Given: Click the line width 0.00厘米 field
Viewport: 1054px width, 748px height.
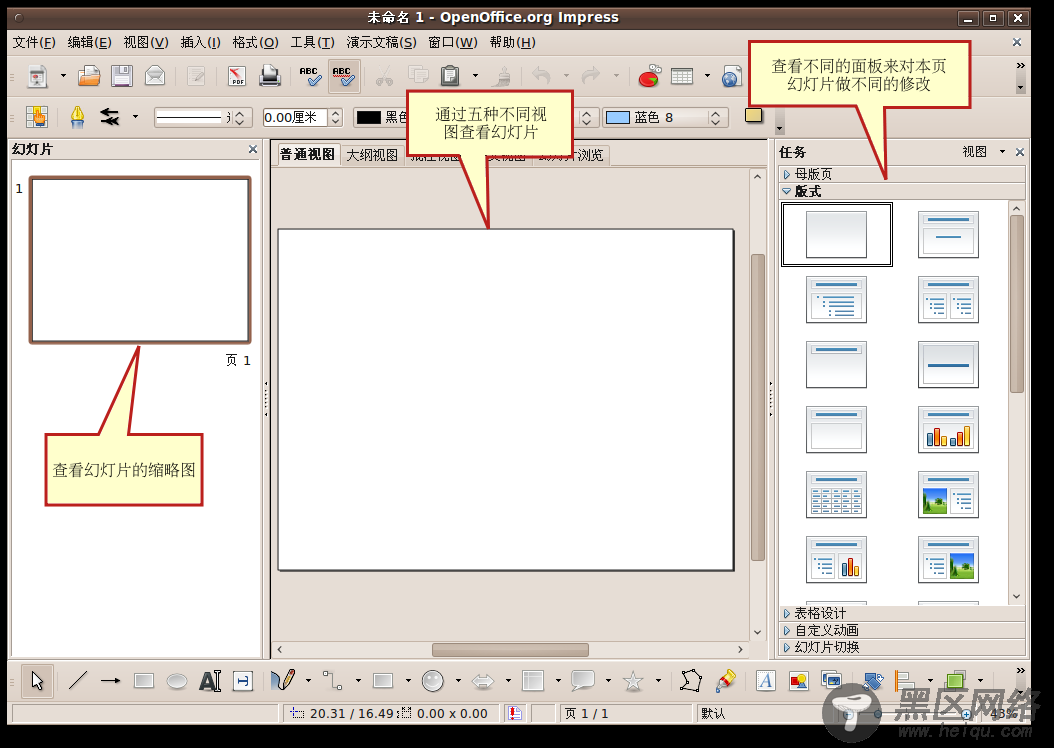Looking at the screenshot, I should (x=295, y=118).
